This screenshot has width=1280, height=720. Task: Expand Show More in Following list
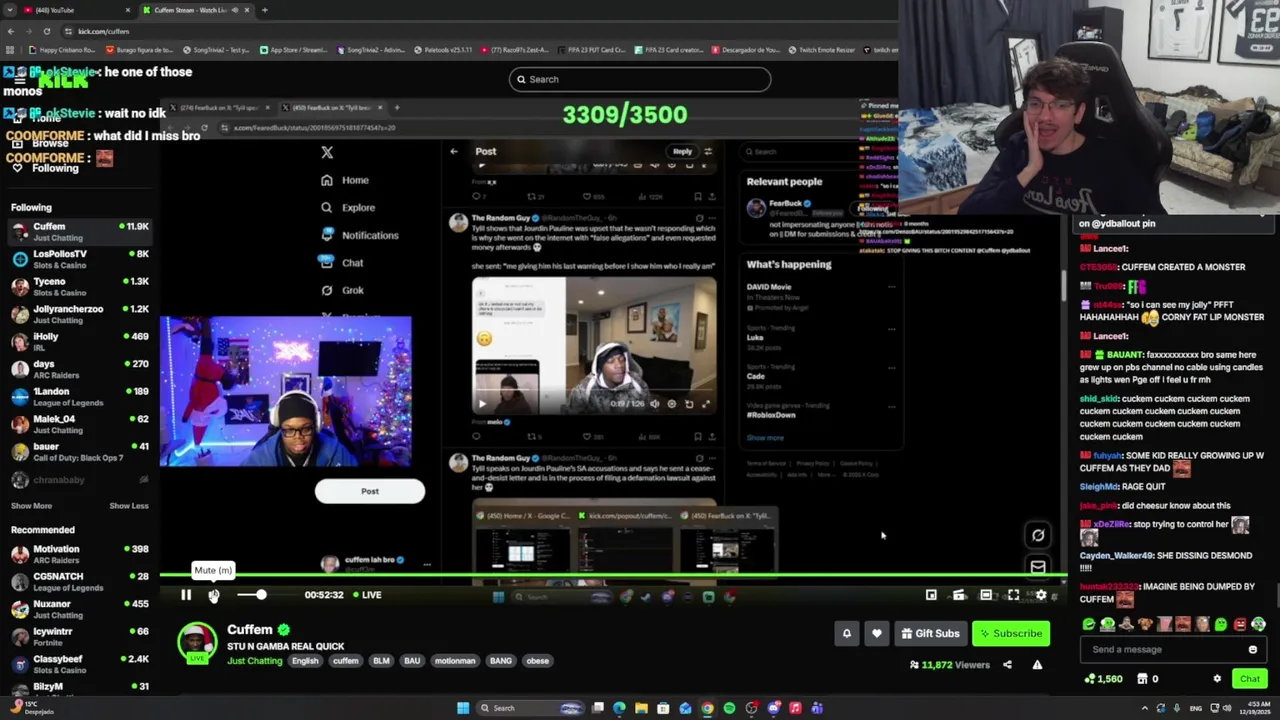(31, 506)
